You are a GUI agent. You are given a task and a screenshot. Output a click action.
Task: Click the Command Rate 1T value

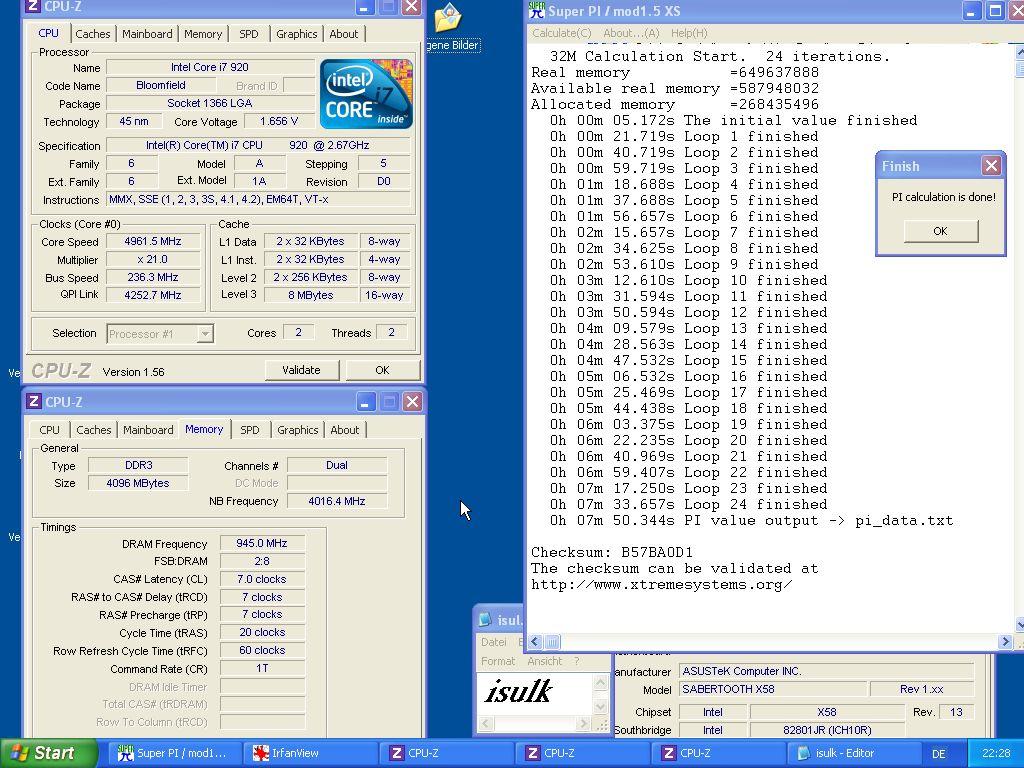(x=262, y=668)
